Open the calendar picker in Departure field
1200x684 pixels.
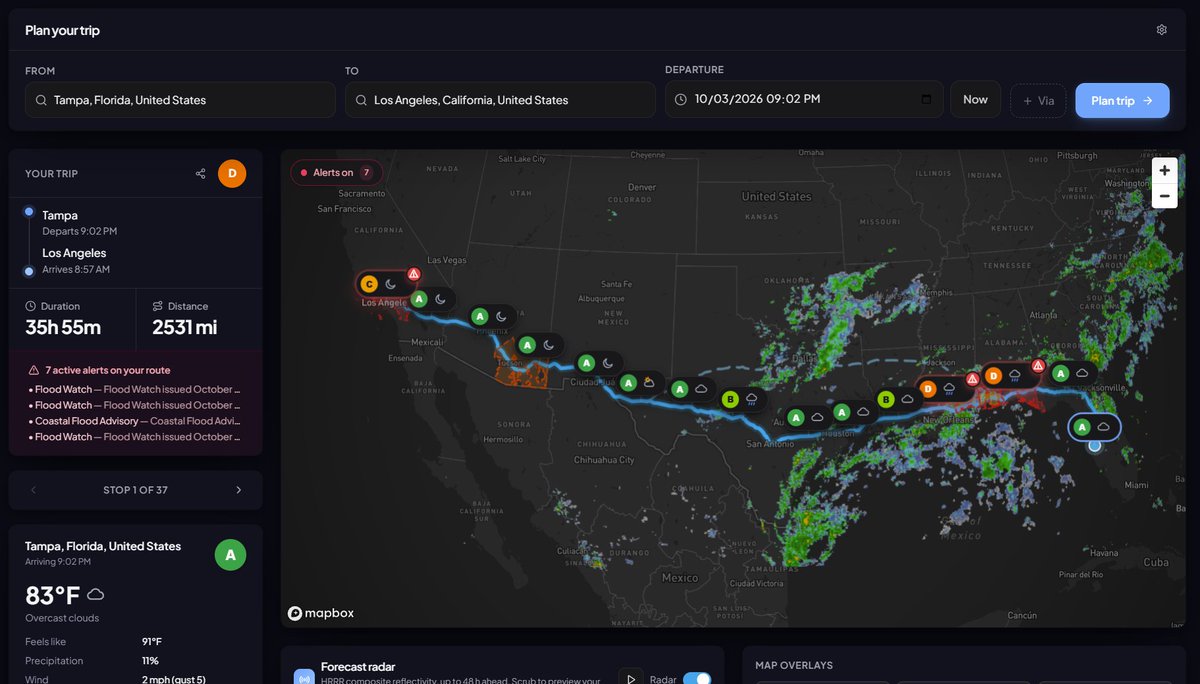click(926, 100)
